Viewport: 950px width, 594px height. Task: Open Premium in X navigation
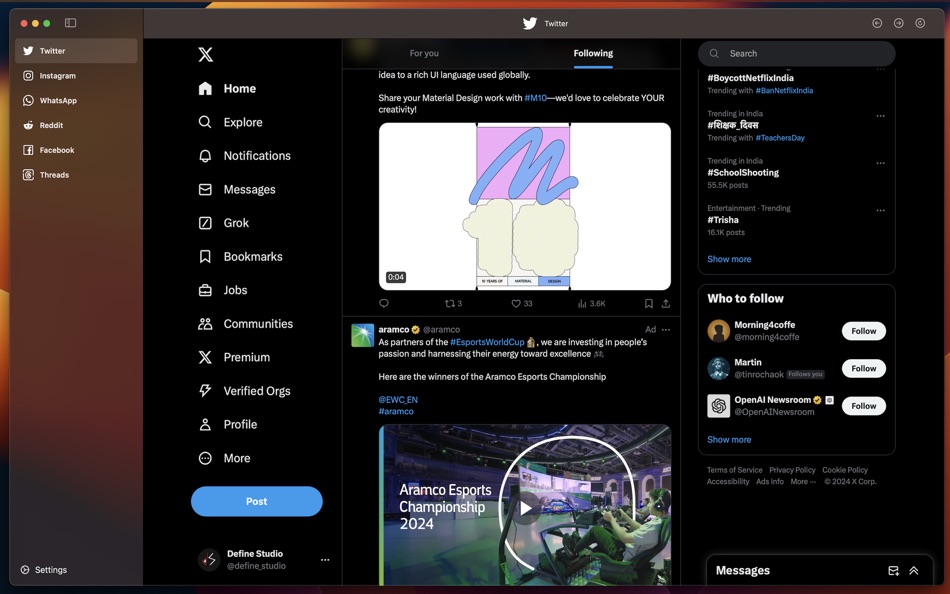pos(234,358)
